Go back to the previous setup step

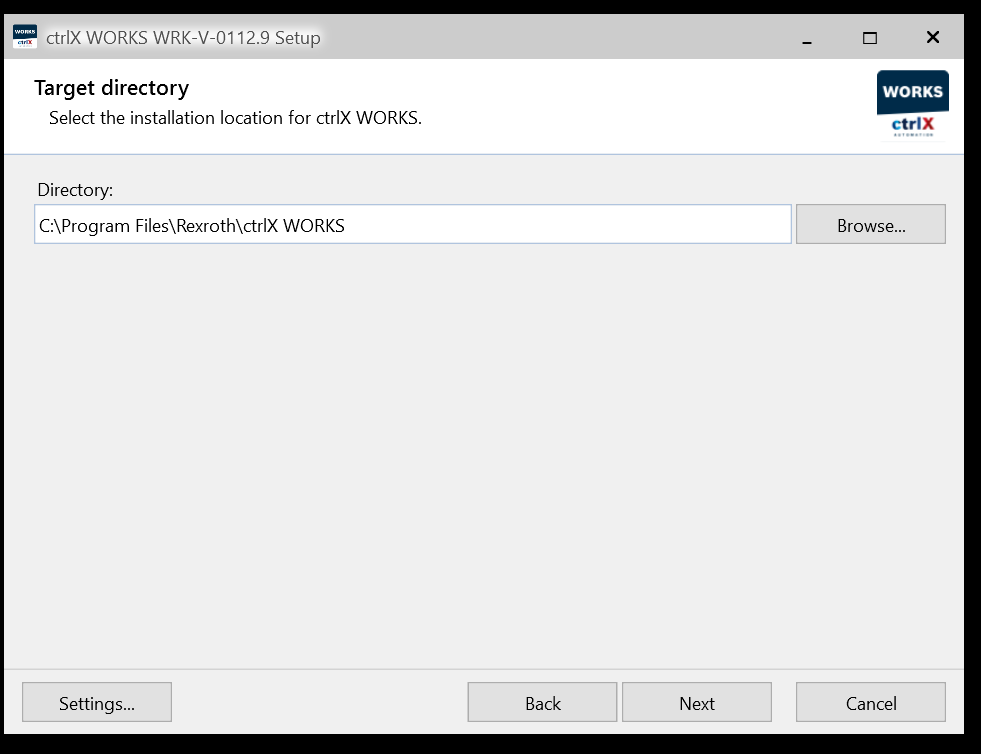tap(542, 702)
